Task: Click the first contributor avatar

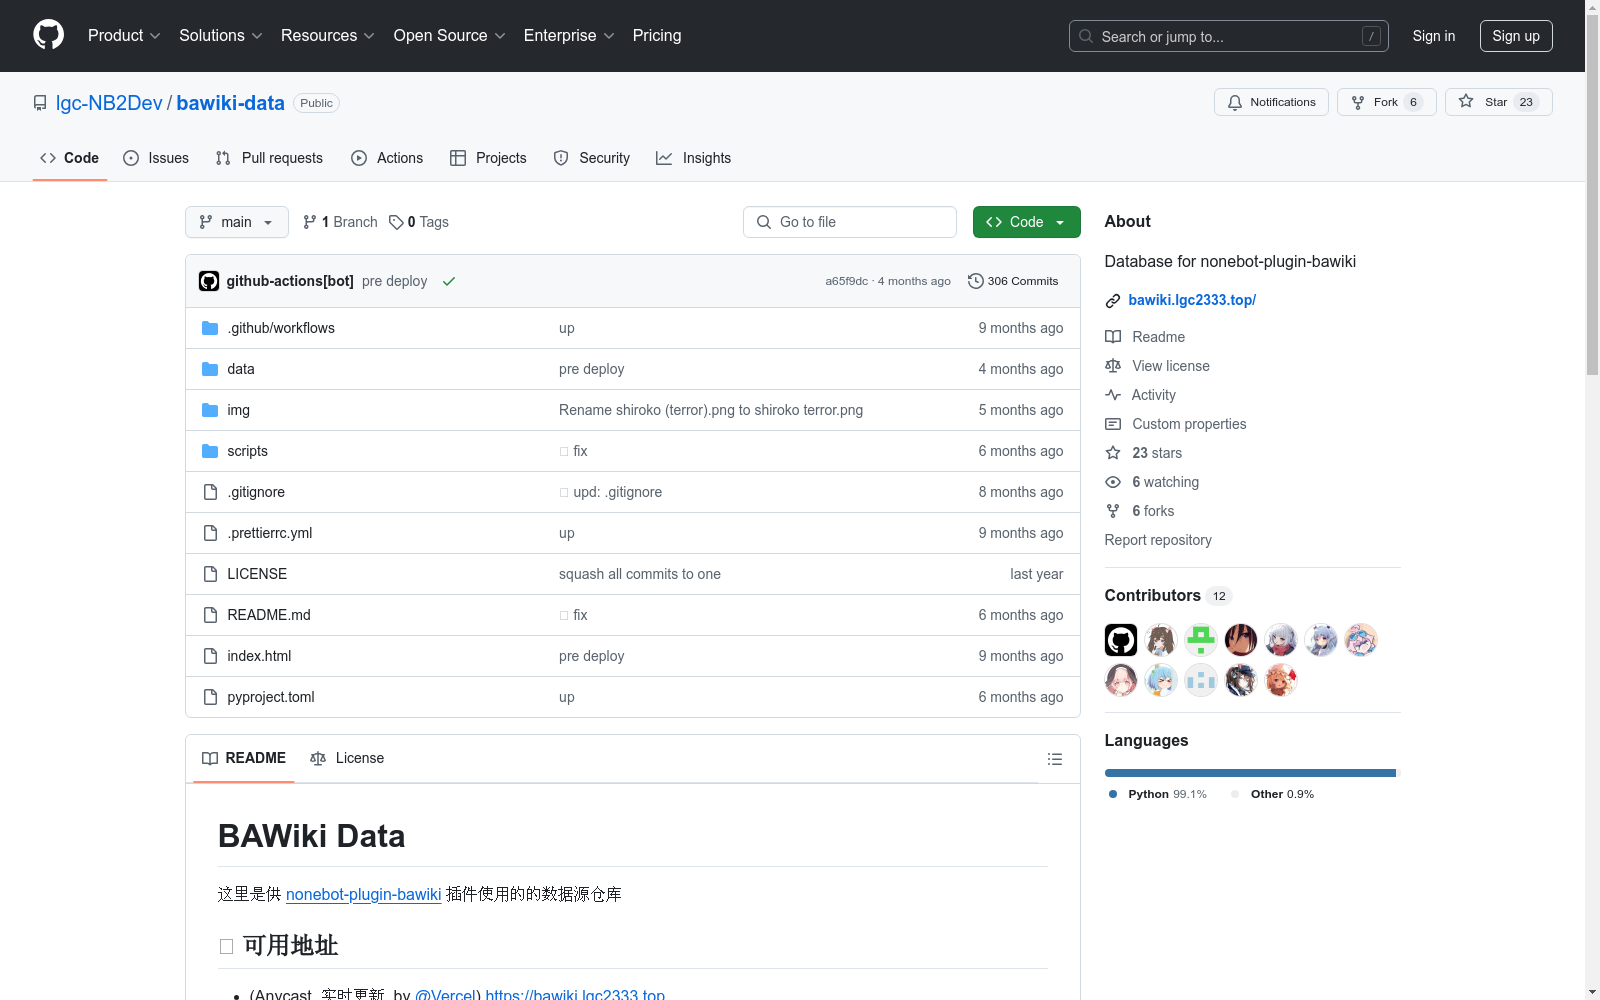Action: point(1121,640)
